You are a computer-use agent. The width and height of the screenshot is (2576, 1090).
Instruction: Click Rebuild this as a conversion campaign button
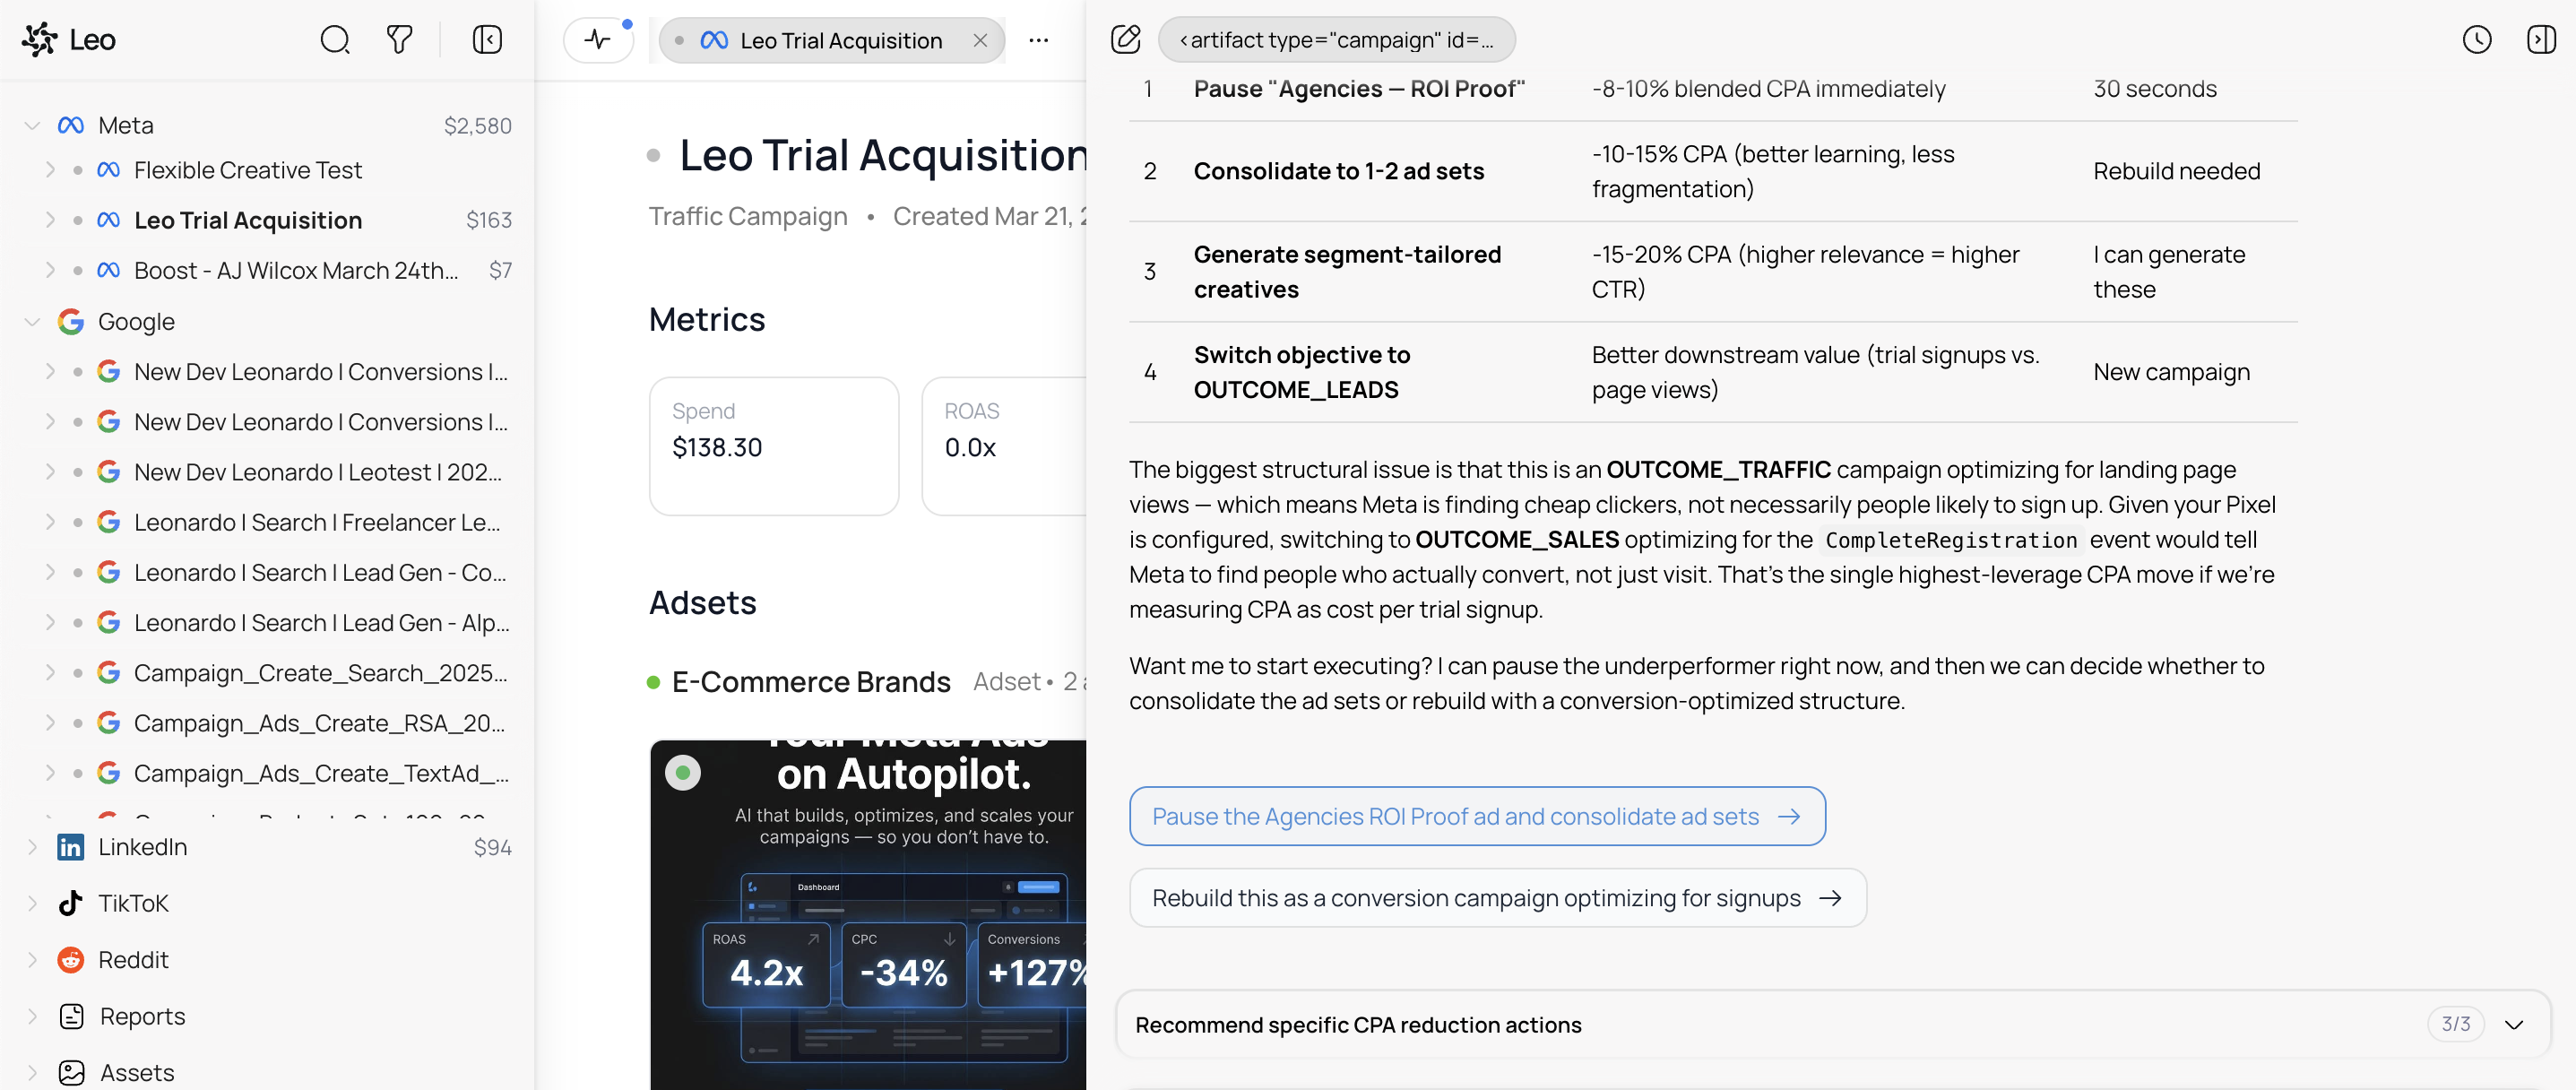(x=1497, y=897)
